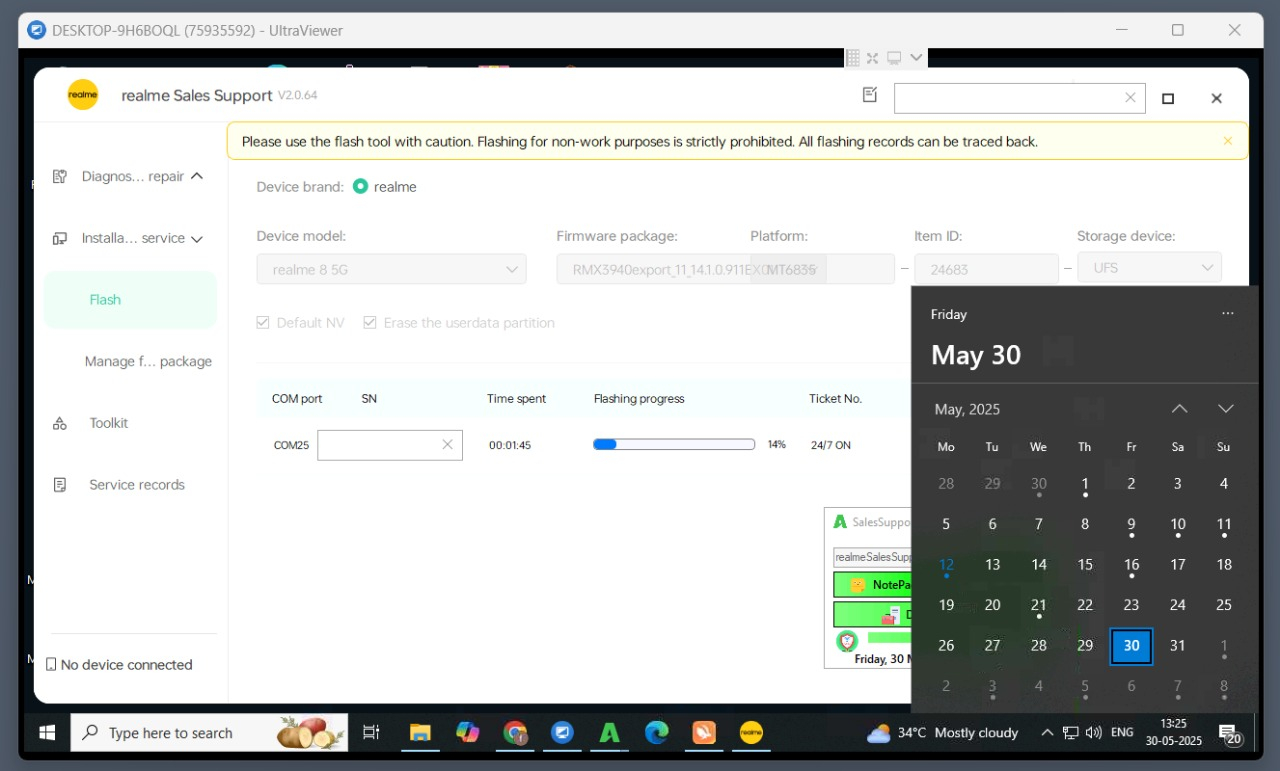Click the yellow realme logo icon

[x=83, y=95]
